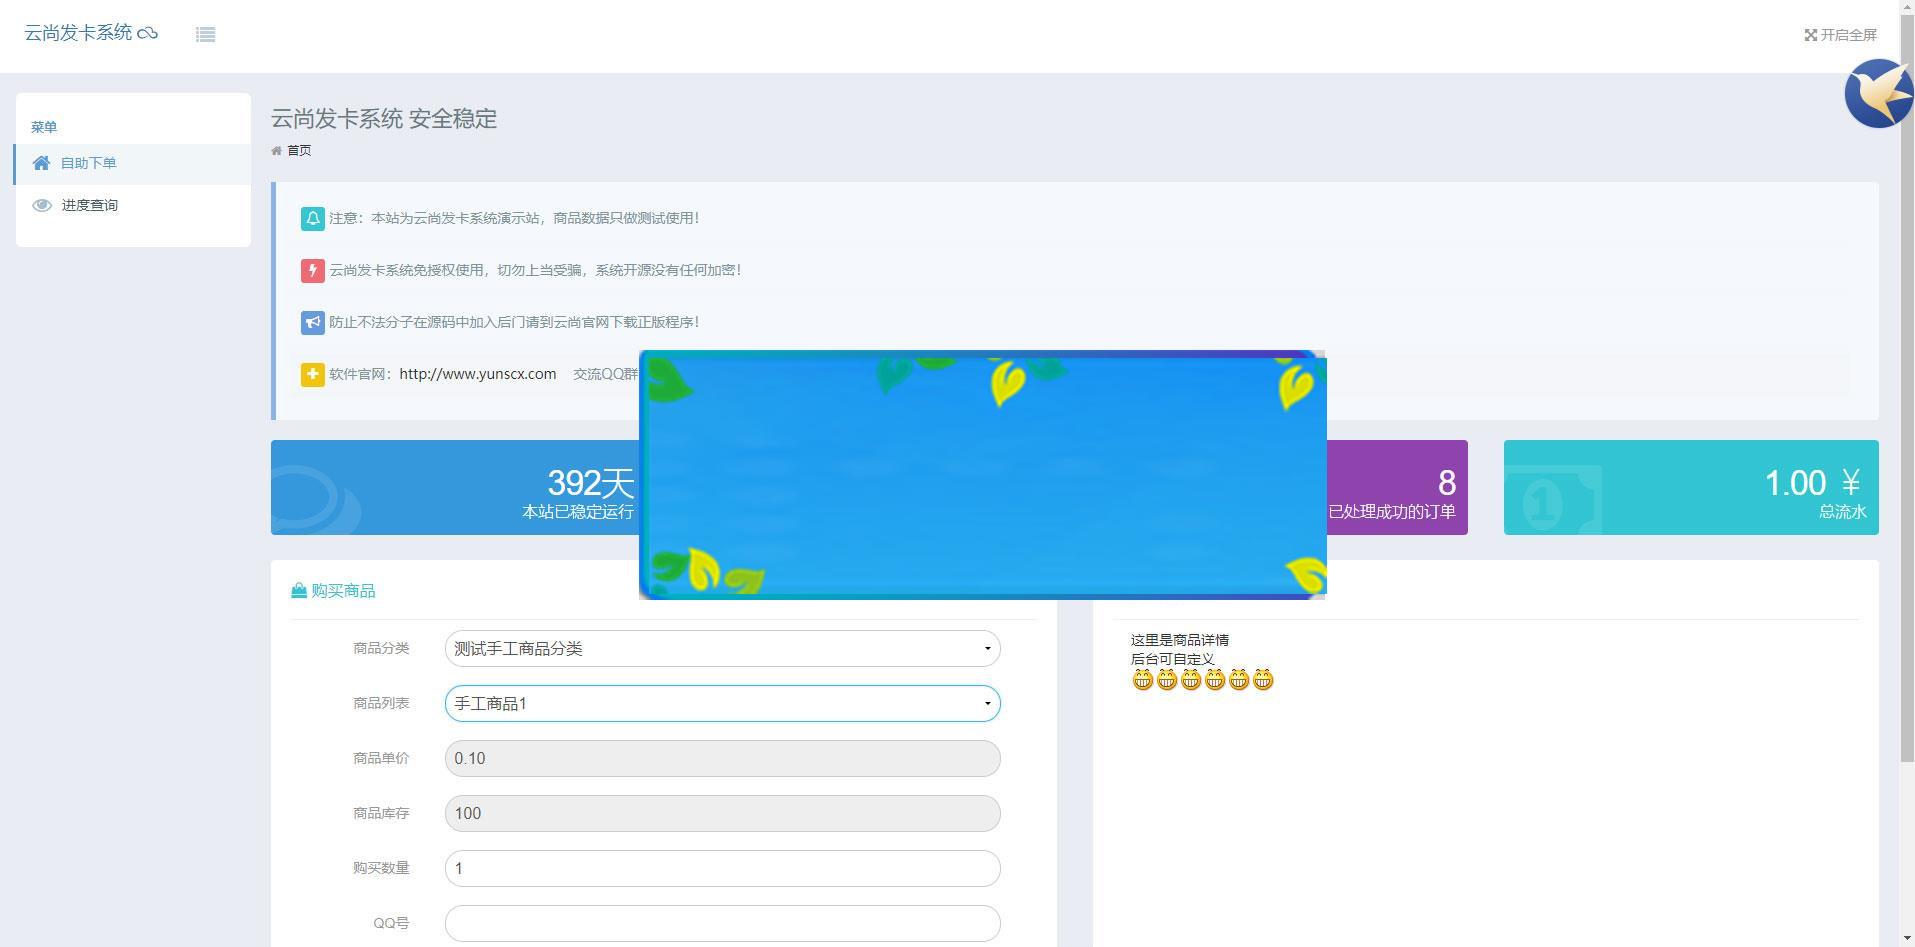Focus the QQ号 input field
The image size is (1915, 947).
(x=722, y=923)
